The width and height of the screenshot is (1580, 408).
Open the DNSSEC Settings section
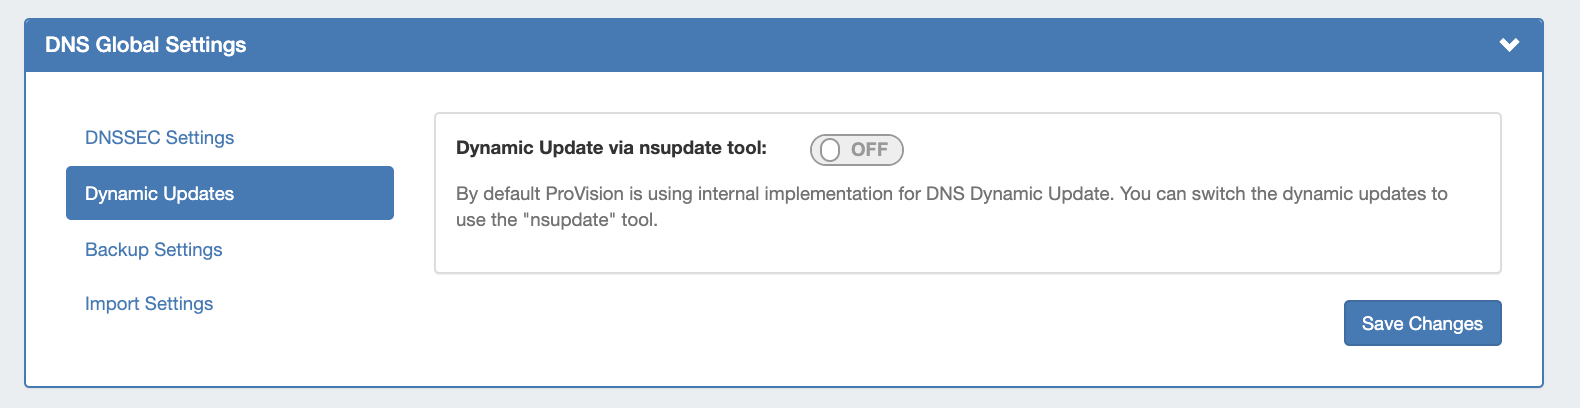click(159, 138)
